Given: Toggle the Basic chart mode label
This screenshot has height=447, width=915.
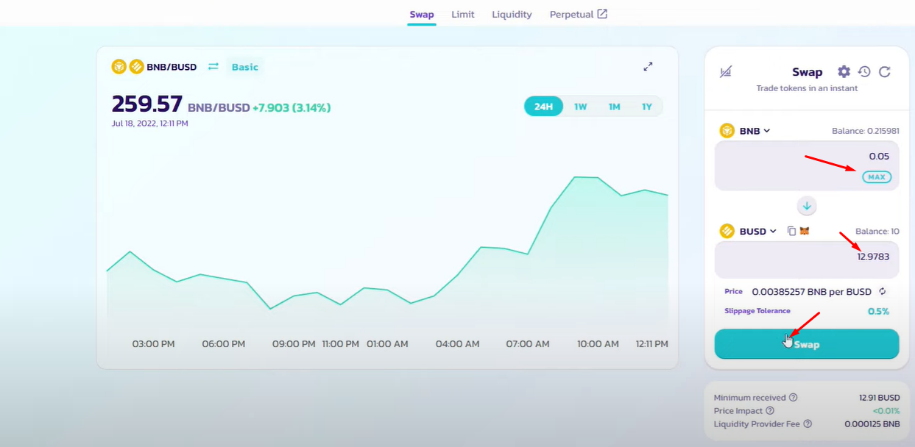Looking at the screenshot, I should [x=245, y=67].
